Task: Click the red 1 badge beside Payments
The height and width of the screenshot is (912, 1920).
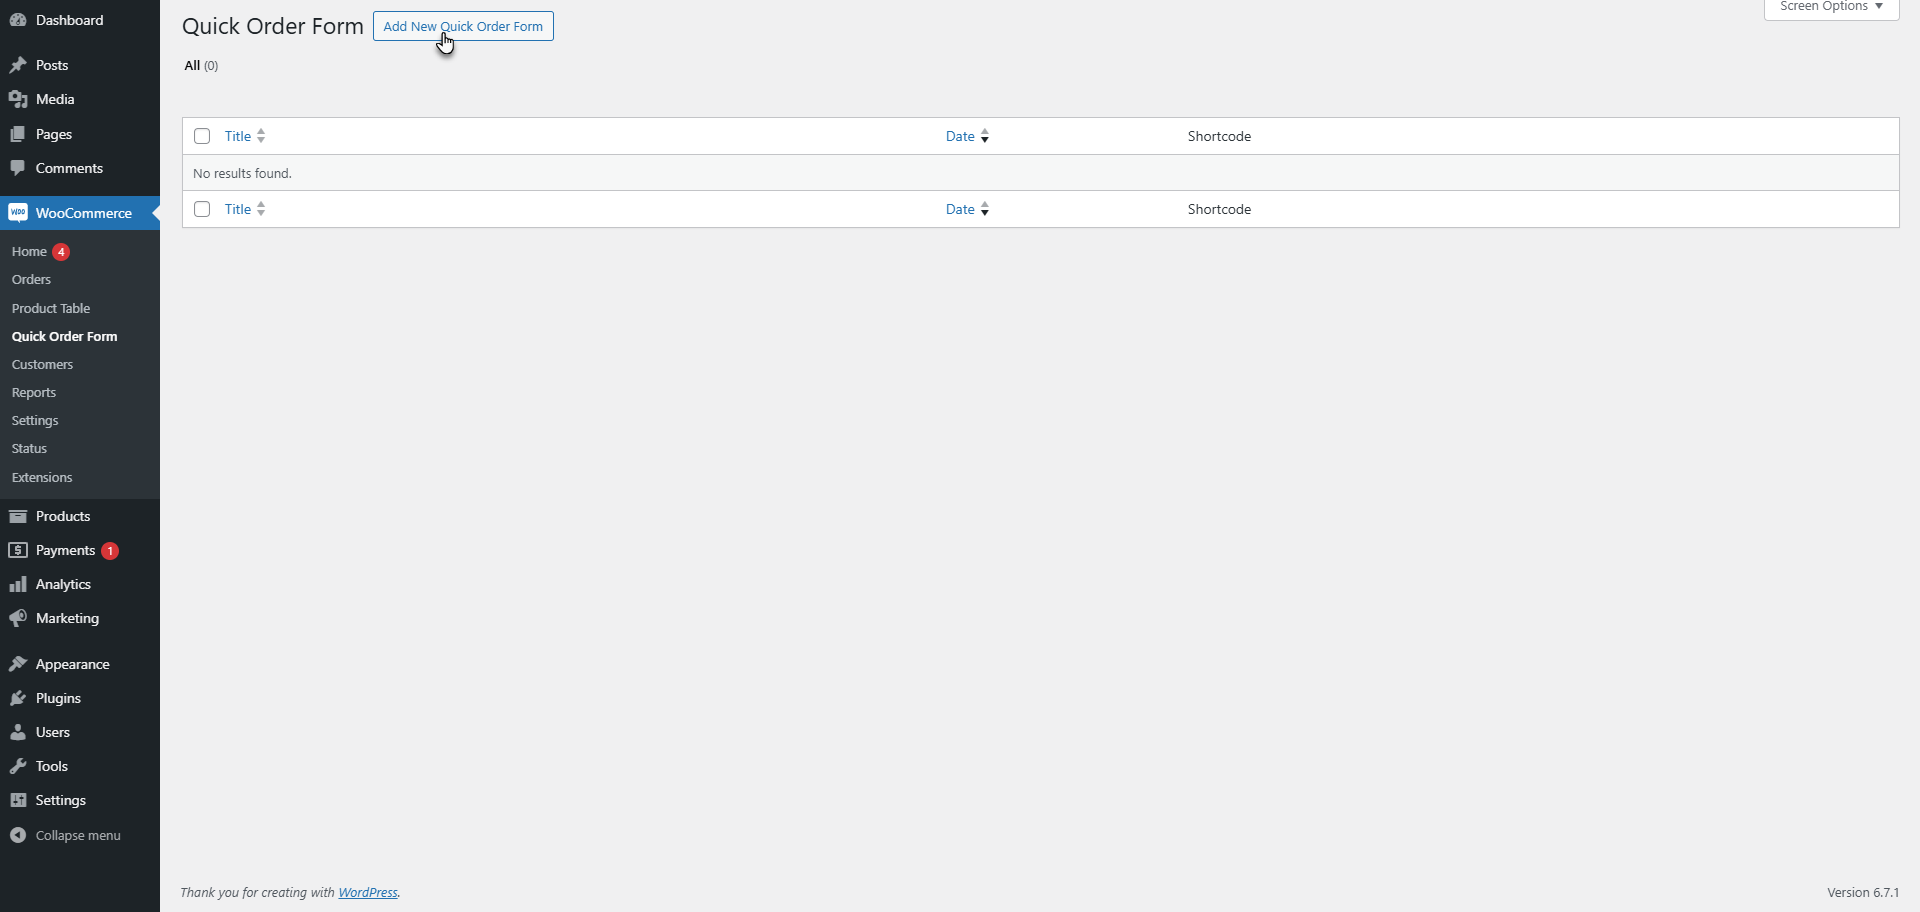Action: (110, 551)
